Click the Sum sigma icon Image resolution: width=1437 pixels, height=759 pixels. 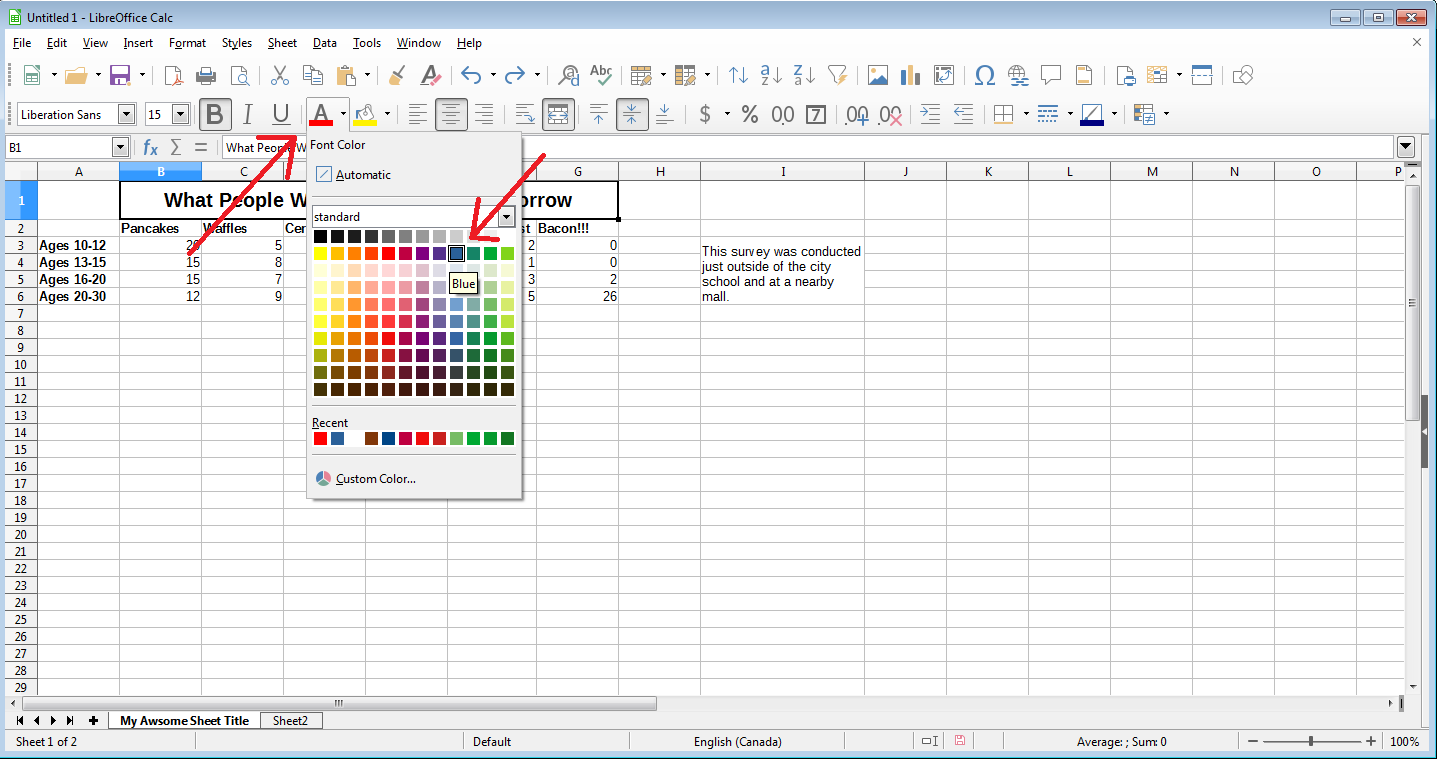click(176, 147)
